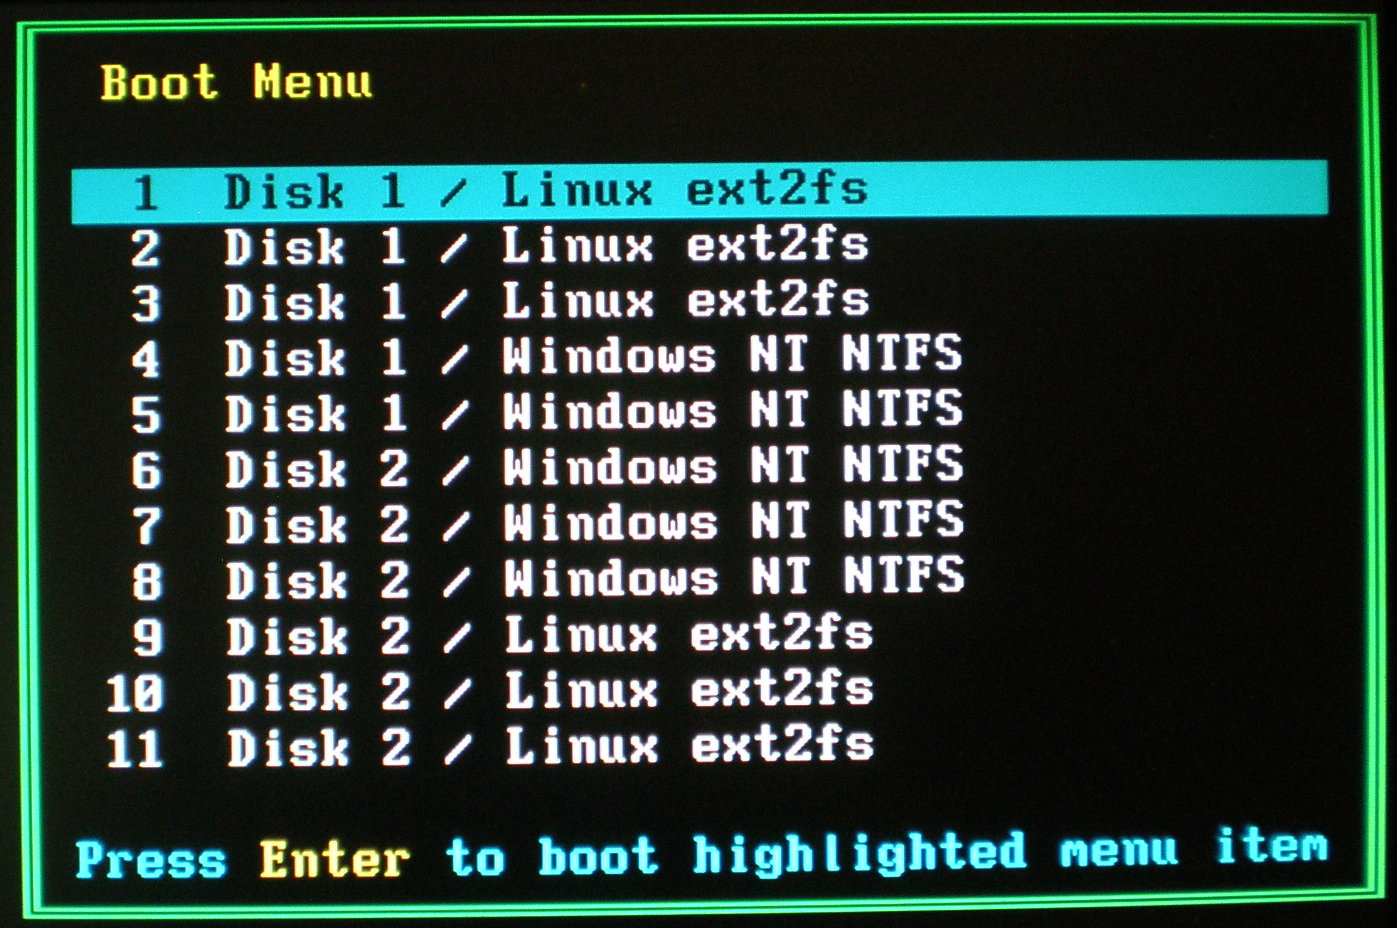The width and height of the screenshot is (1397, 928).
Task: Pick entry 11 Disk 2 Linux ext2fs
Action: (x=490, y=748)
